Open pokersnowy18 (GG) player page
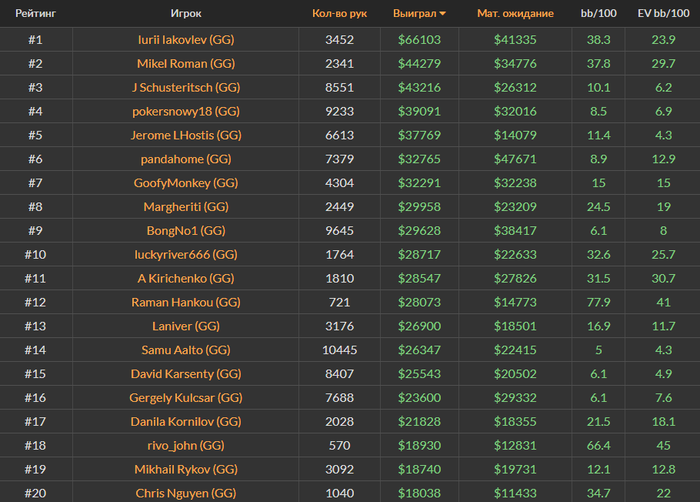This screenshot has width=700, height=502. (186, 111)
